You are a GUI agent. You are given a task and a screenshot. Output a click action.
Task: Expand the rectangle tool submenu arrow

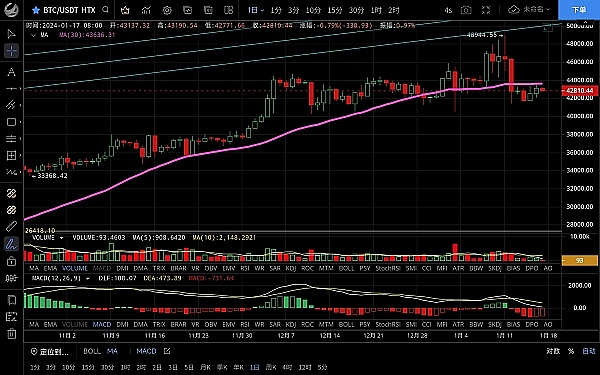(x=20, y=122)
